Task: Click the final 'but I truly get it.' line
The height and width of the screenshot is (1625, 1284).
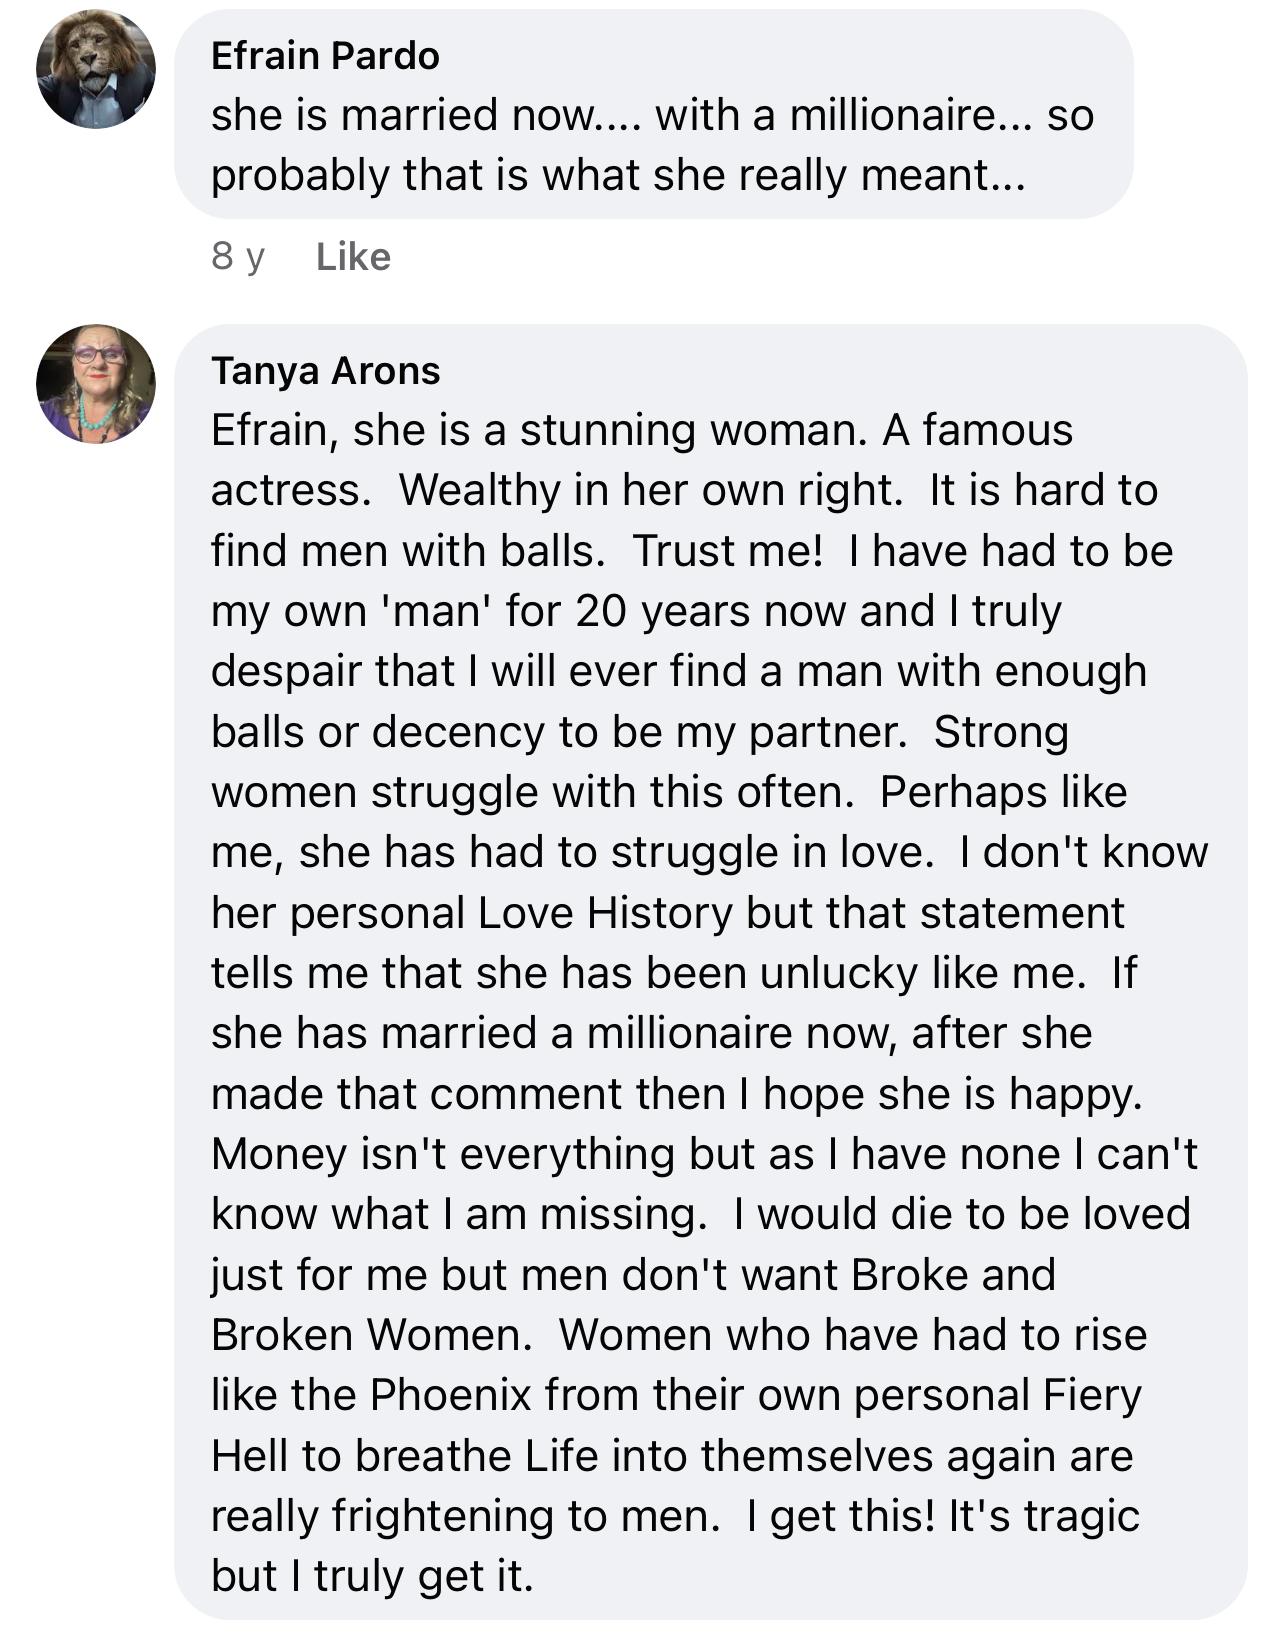Action: click(x=373, y=1576)
